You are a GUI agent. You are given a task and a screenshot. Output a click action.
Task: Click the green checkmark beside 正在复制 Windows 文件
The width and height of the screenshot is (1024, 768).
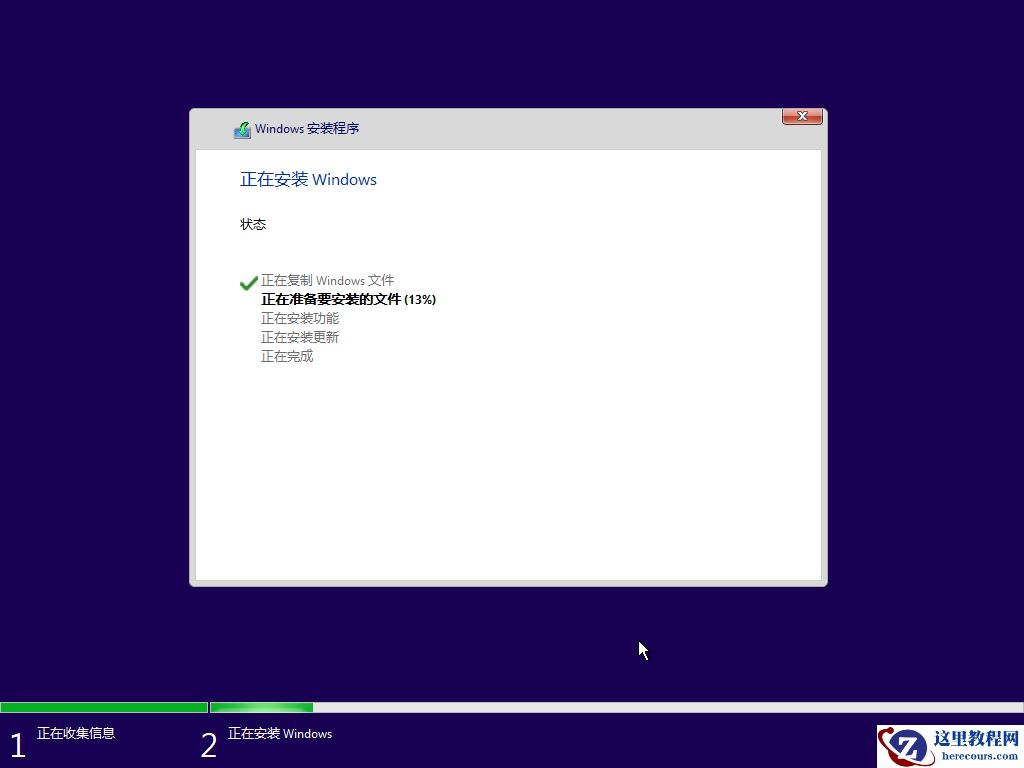[x=248, y=283]
